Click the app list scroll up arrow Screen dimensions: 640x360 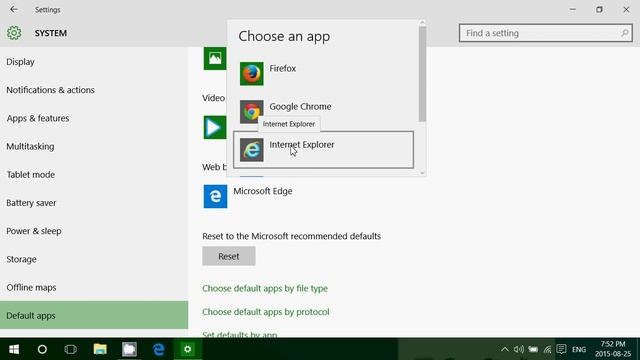(422, 23)
